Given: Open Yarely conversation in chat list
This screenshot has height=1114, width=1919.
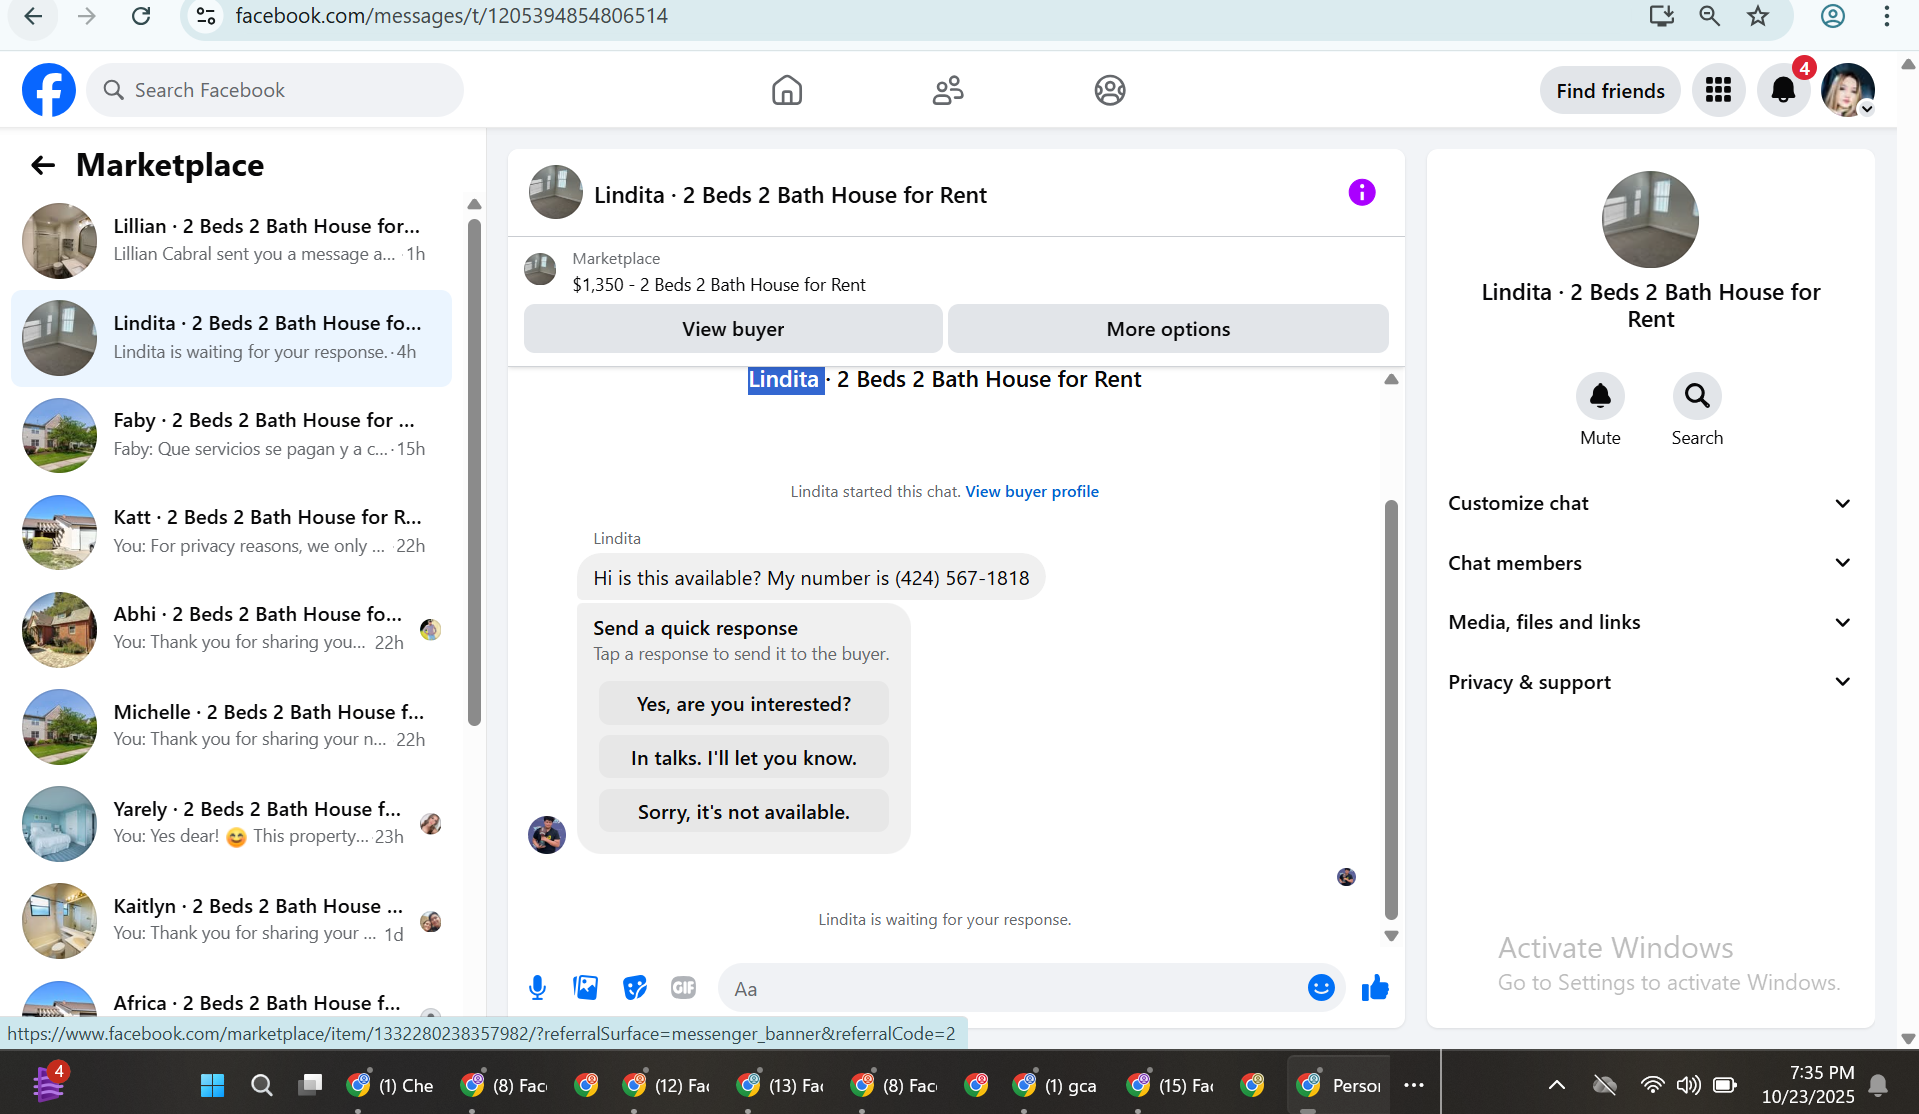Looking at the screenshot, I should pos(231,823).
